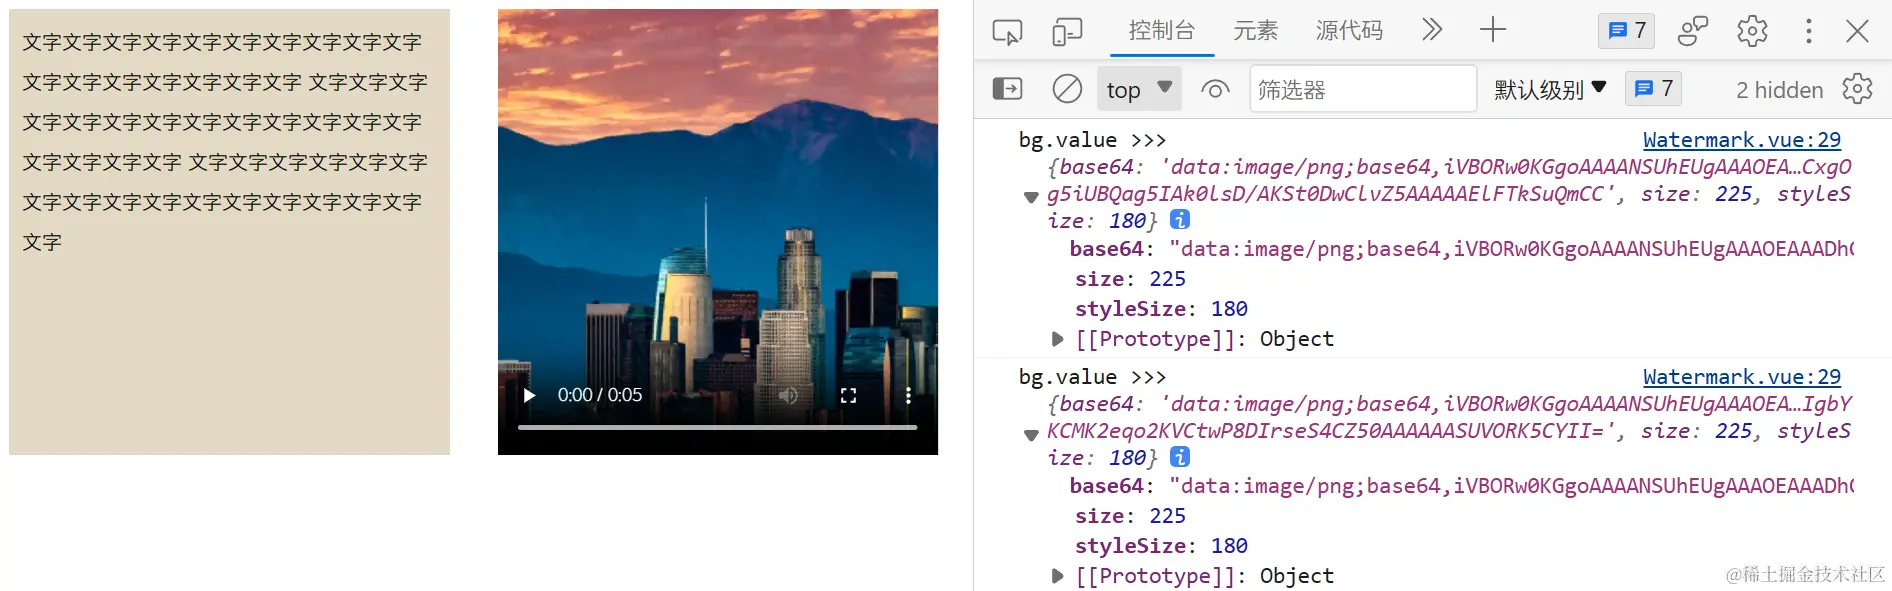Seek using the video progress bar

[717, 427]
